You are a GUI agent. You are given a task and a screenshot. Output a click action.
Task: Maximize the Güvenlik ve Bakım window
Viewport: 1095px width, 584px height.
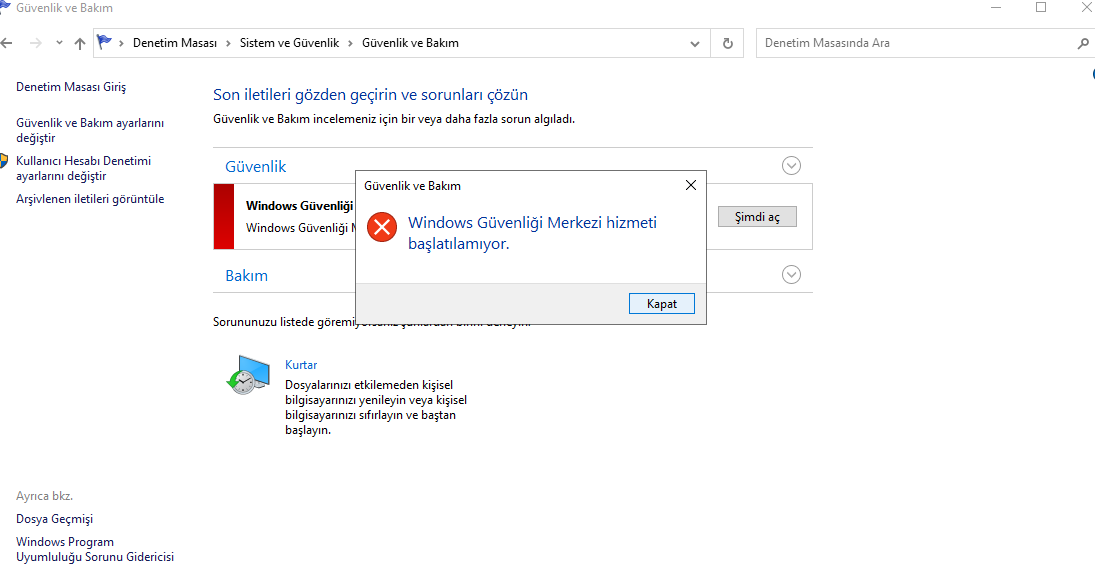[1041, 8]
